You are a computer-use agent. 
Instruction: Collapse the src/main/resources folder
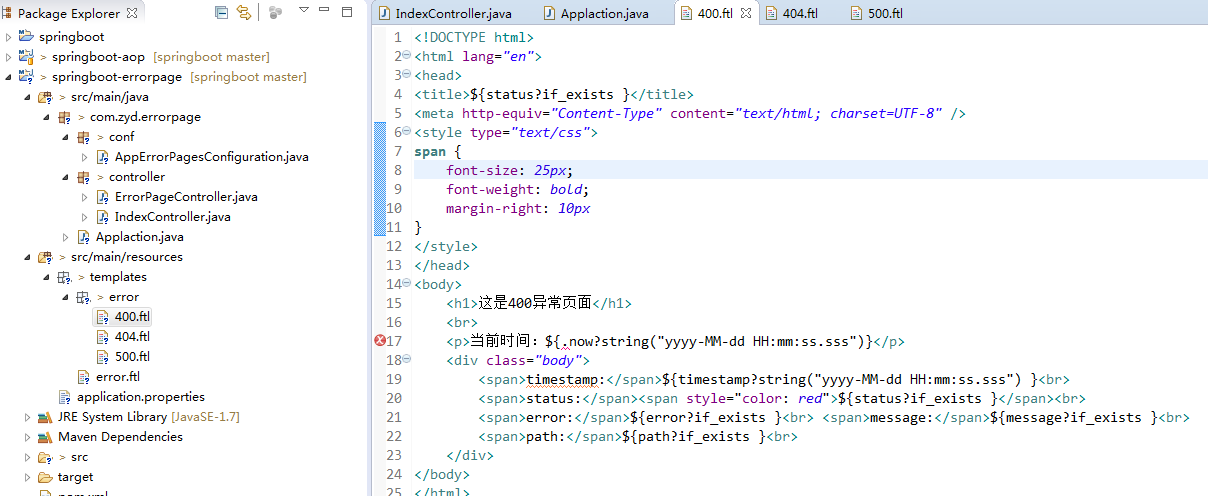(27, 257)
